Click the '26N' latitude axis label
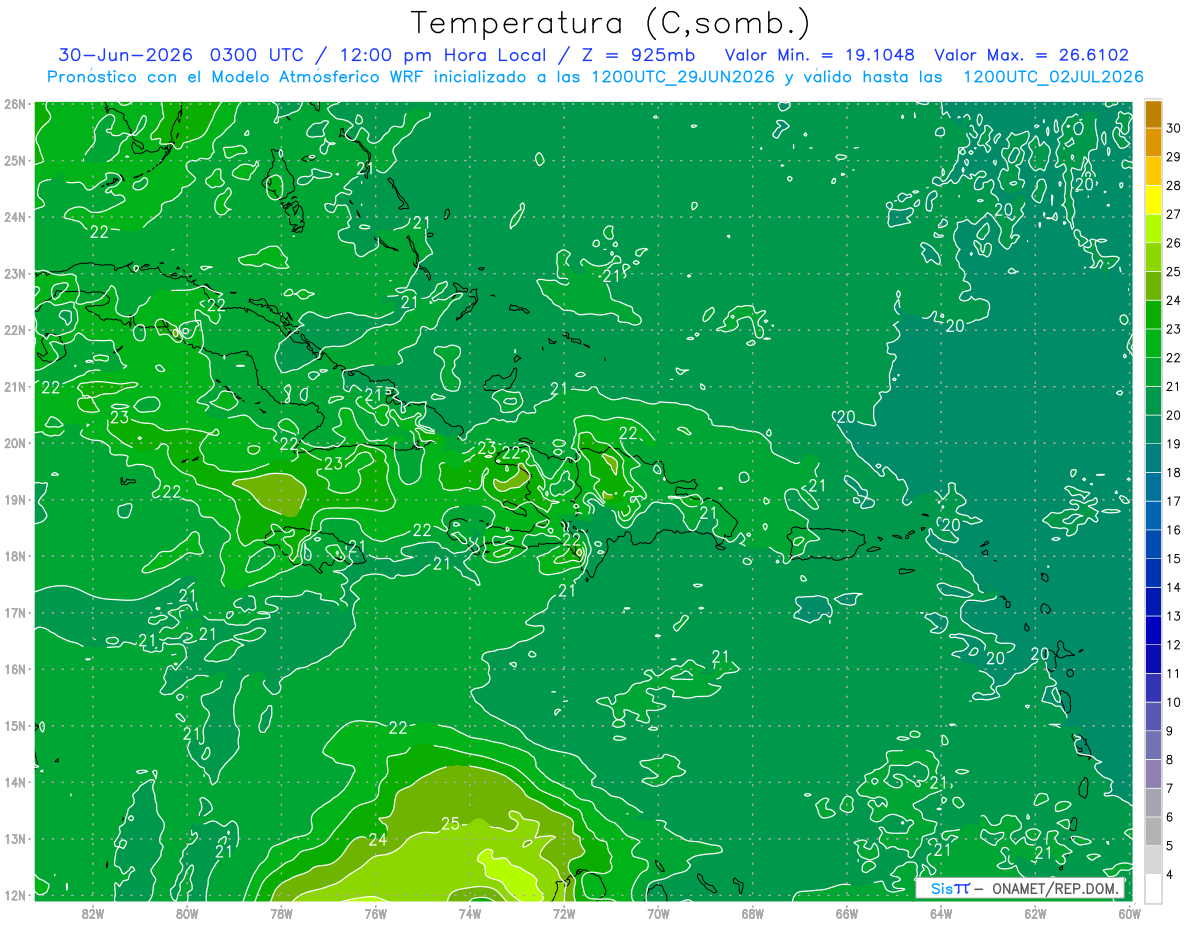The width and height of the screenshot is (1200, 927). (x=15, y=104)
